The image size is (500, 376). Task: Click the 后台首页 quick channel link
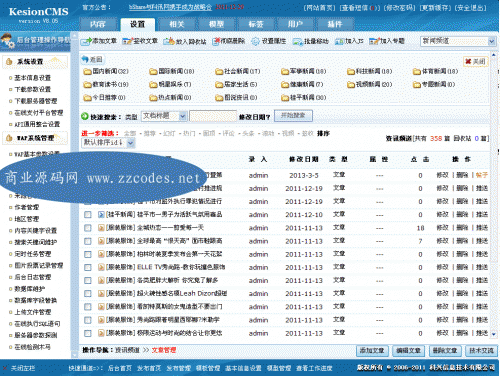(120, 369)
